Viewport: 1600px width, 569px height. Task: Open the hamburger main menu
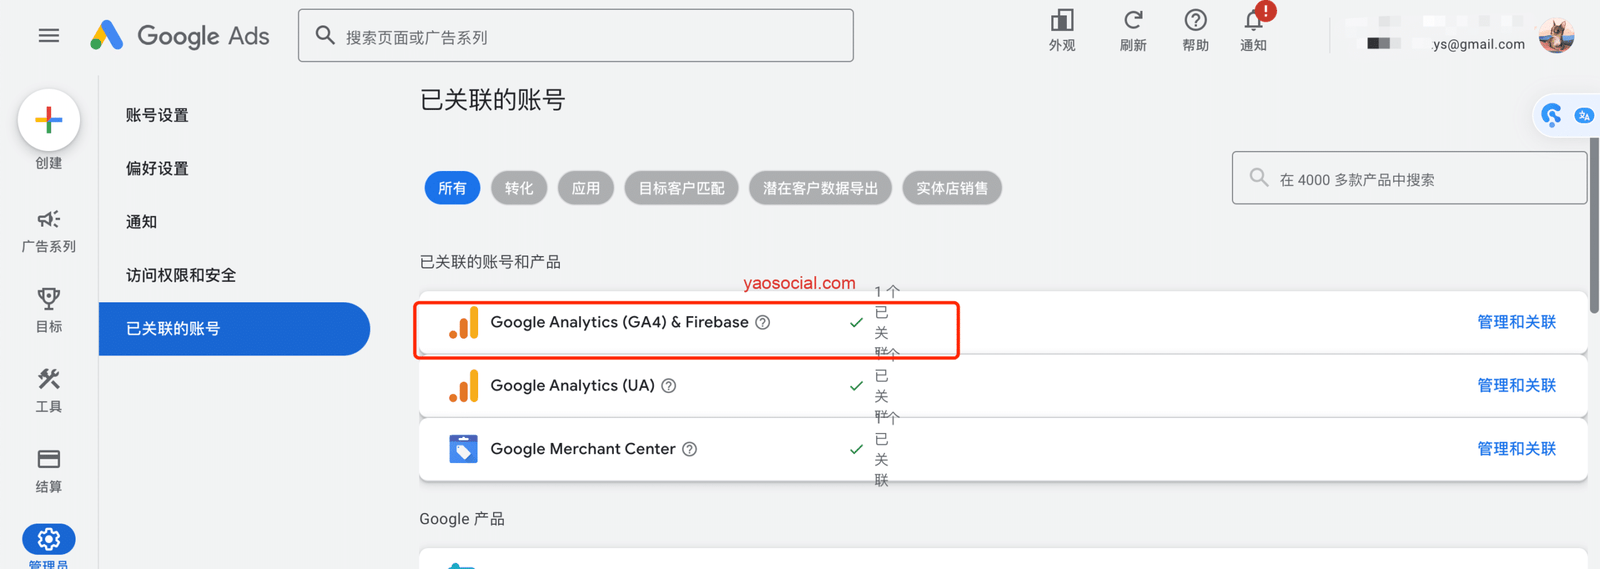point(48,36)
